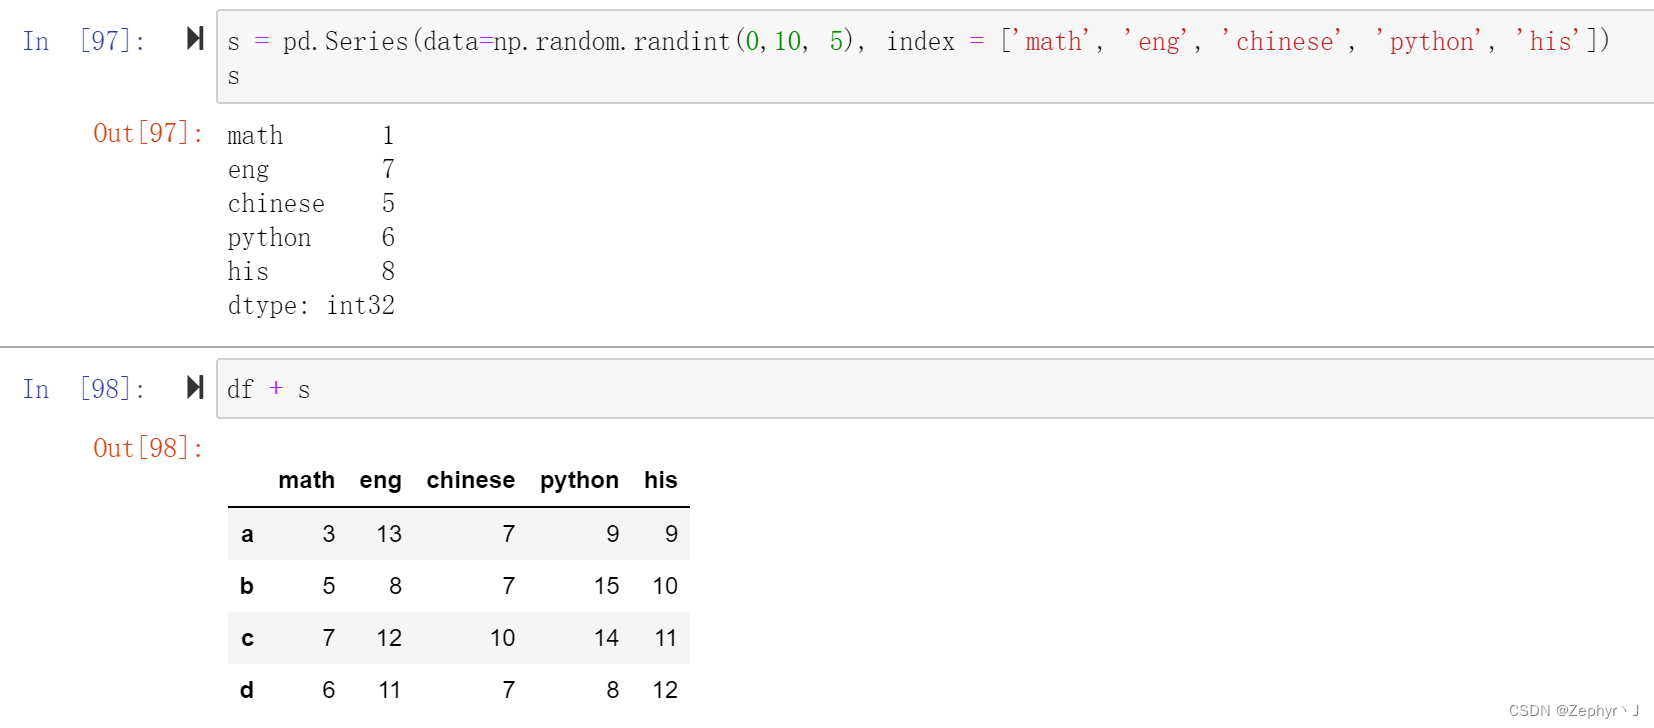The height and width of the screenshot is (728, 1654).
Task: Click value 14 in row c
Action: pos(606,638)
